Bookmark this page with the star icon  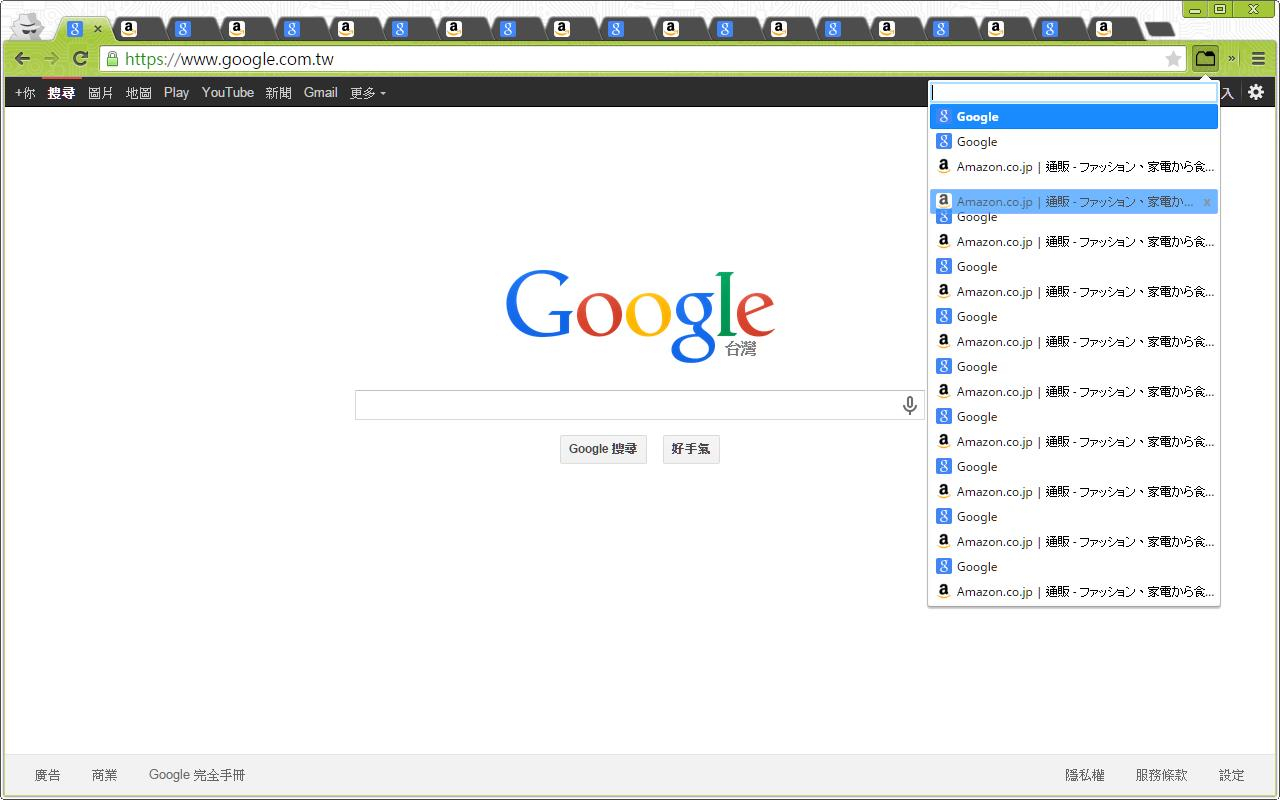pos(1173,59)
